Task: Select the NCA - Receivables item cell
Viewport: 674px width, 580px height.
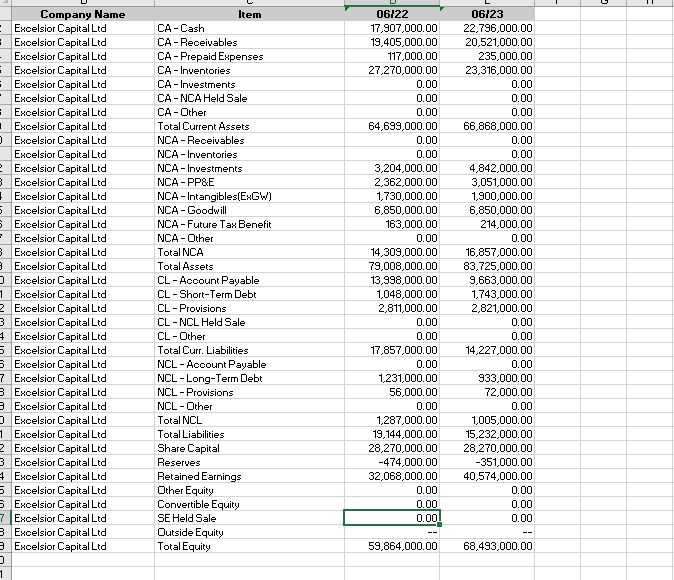Action: coord(249,140)
